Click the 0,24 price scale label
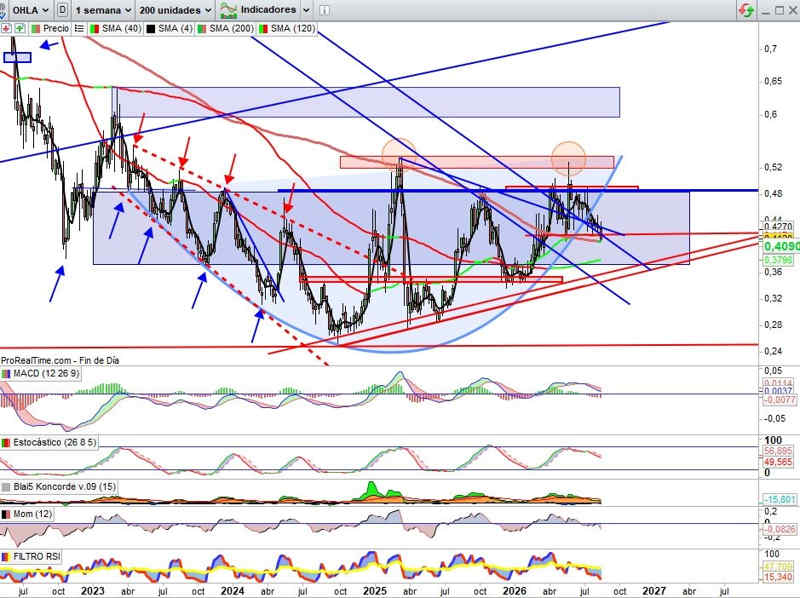Image resolution: width=800 pixels, height=598 pixels. point(773,351)
